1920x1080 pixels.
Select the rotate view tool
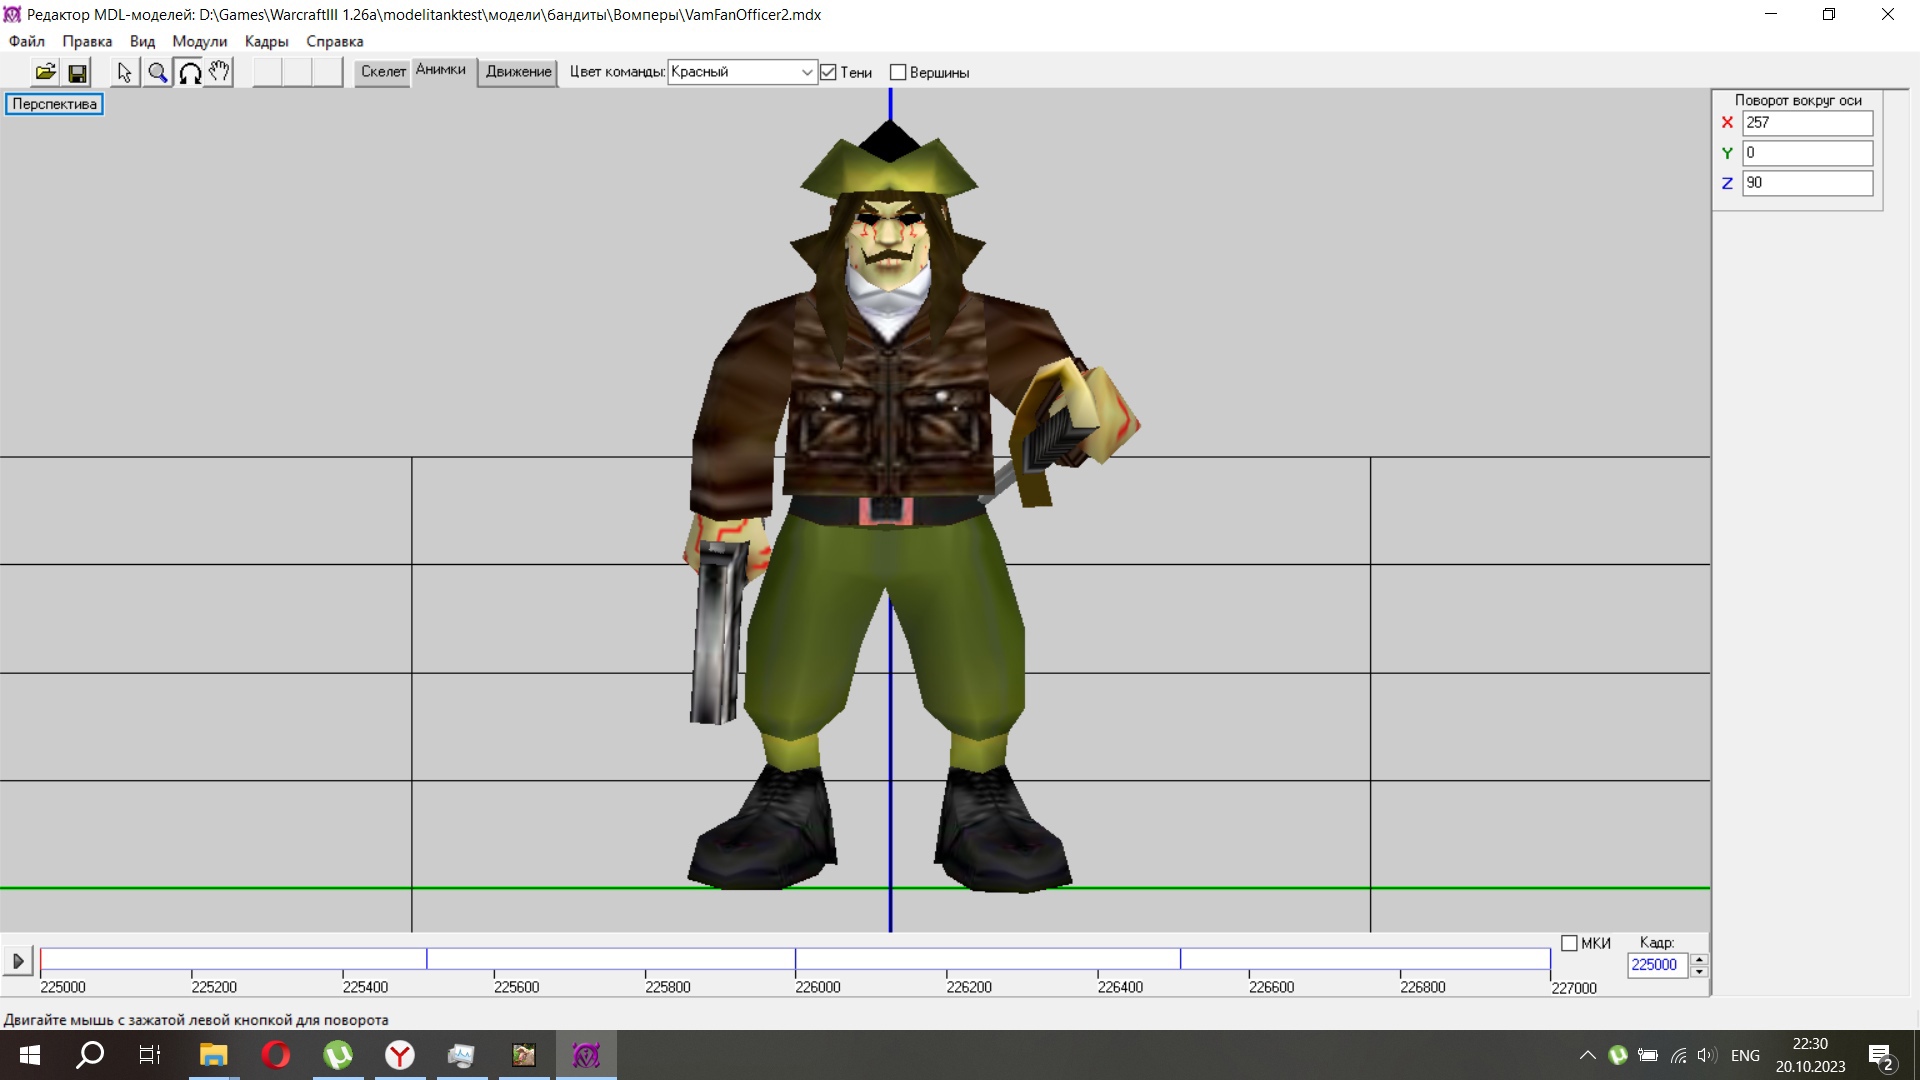click(x=189, y=72)
